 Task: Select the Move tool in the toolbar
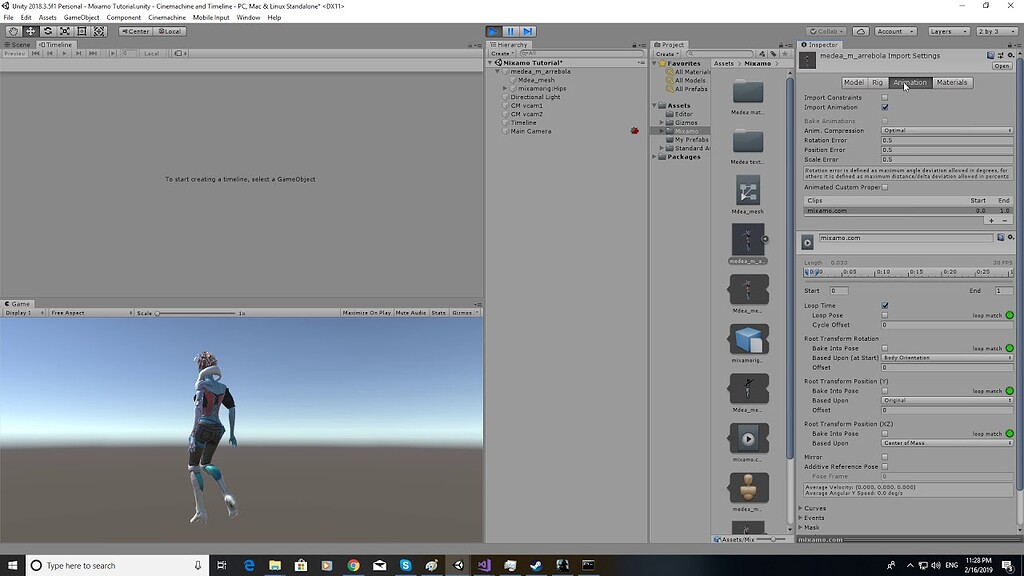click(x=29, y=31)
